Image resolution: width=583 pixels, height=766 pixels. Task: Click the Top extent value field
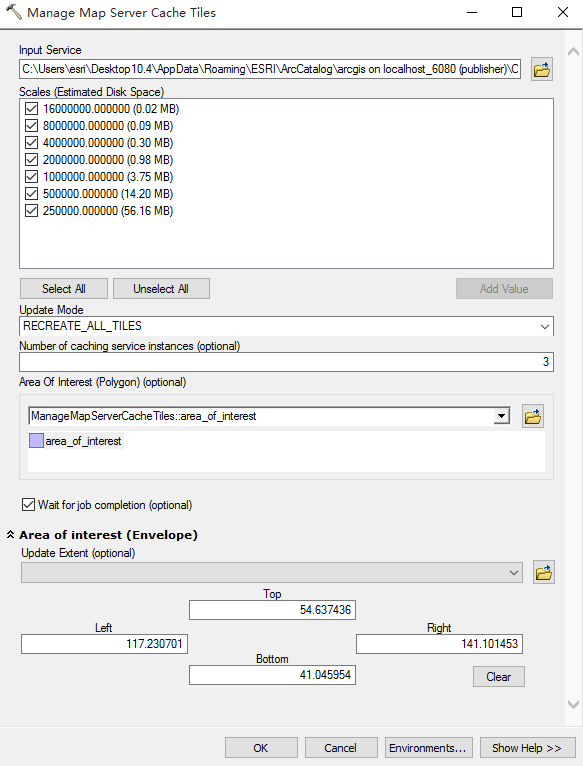(x=272, y=610)
